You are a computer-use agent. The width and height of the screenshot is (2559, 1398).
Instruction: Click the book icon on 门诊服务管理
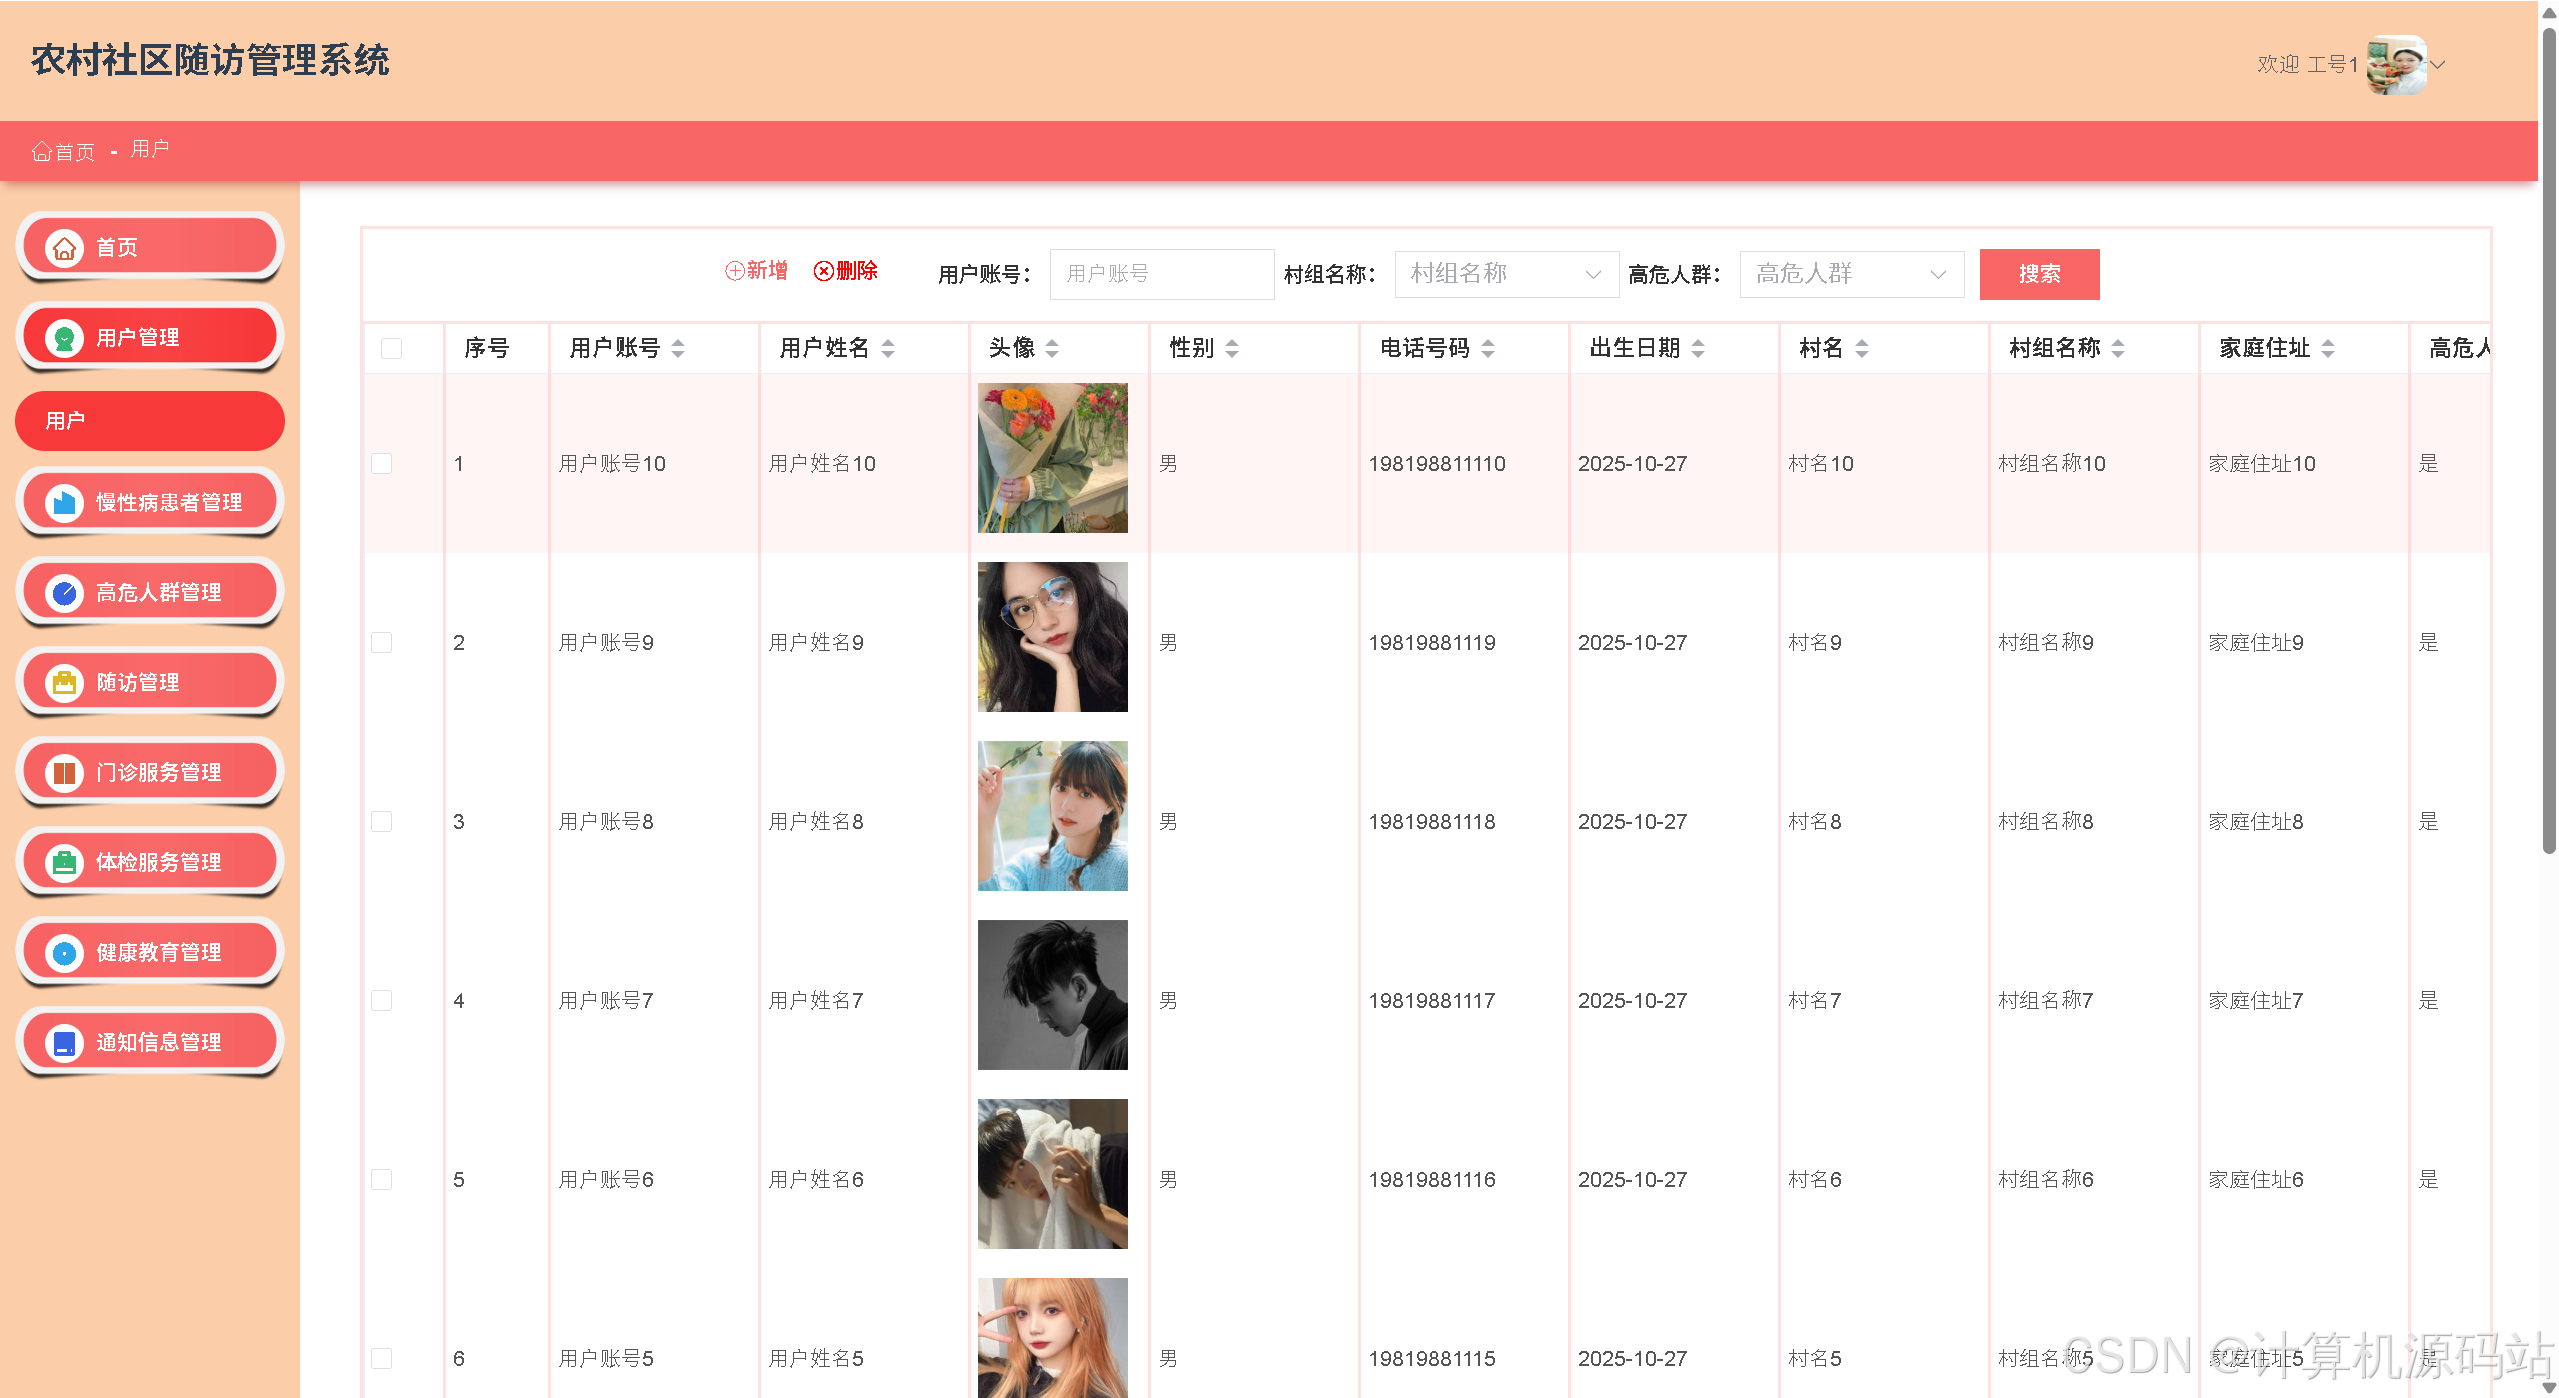coord(64,772)
